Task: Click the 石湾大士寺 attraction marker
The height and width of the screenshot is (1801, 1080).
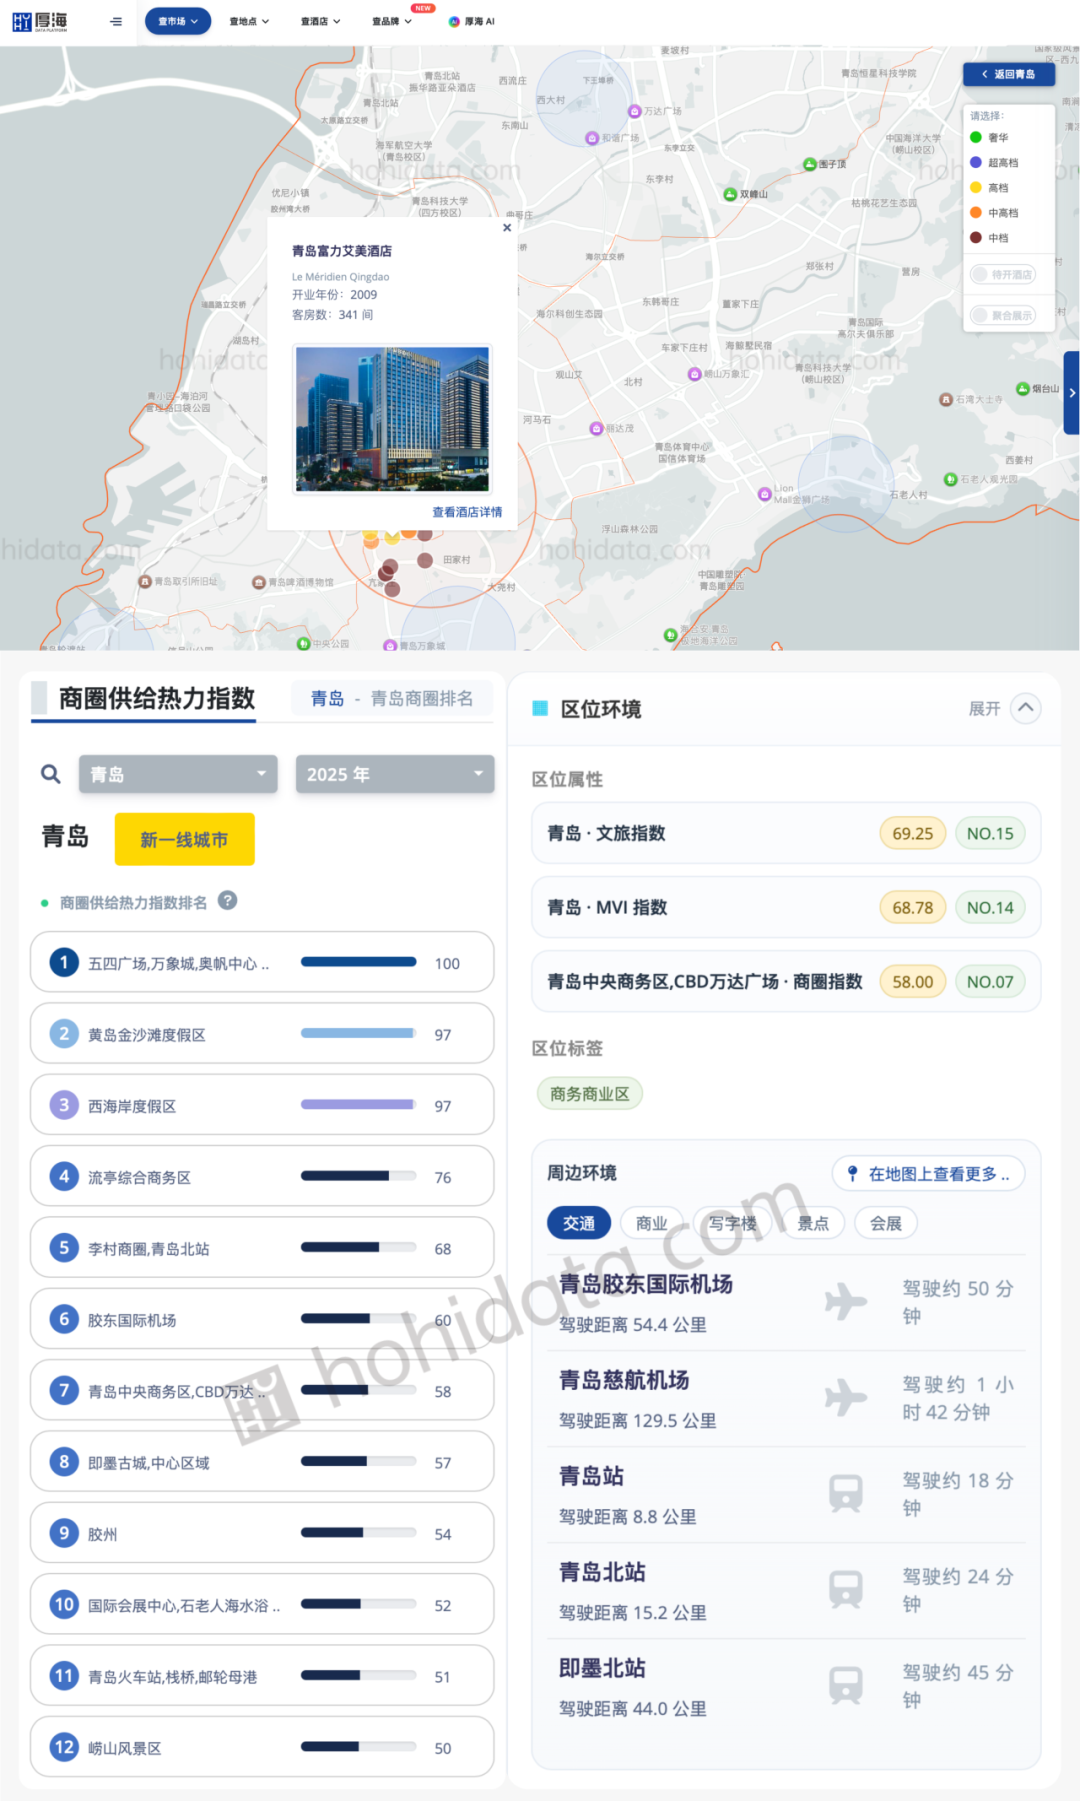Action: 946,399
